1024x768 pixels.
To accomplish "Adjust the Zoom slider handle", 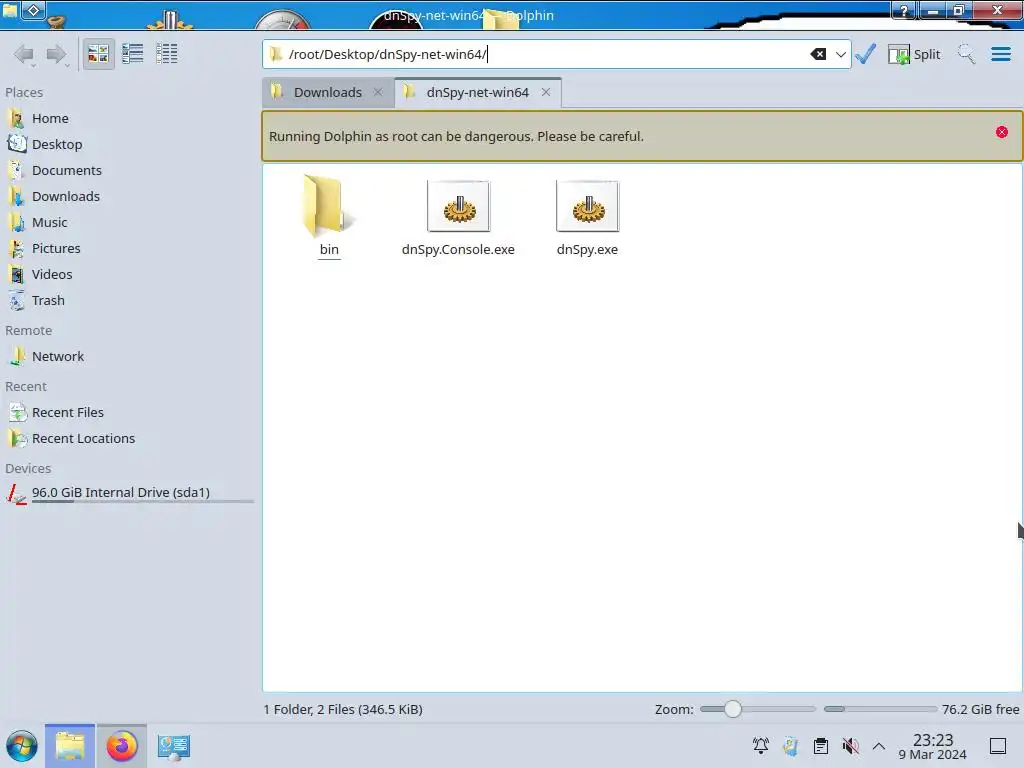I will (x=733, y=709).
